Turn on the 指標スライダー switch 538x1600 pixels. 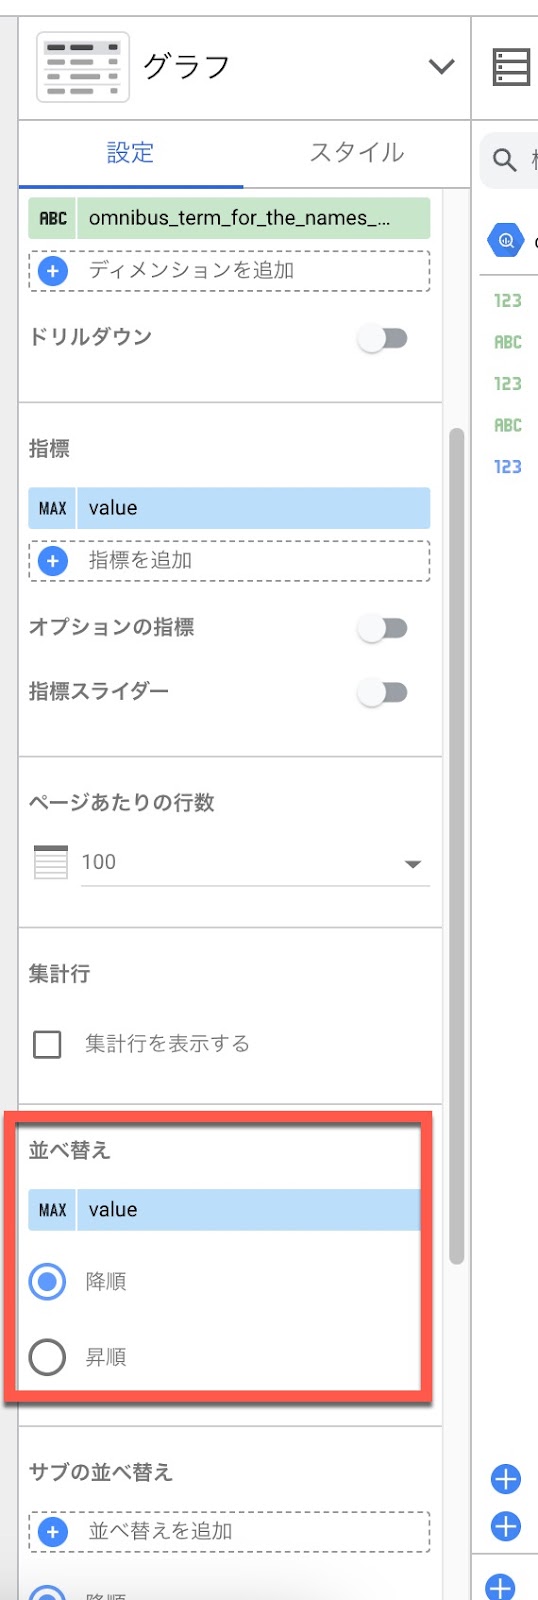(x=383, y=692)
